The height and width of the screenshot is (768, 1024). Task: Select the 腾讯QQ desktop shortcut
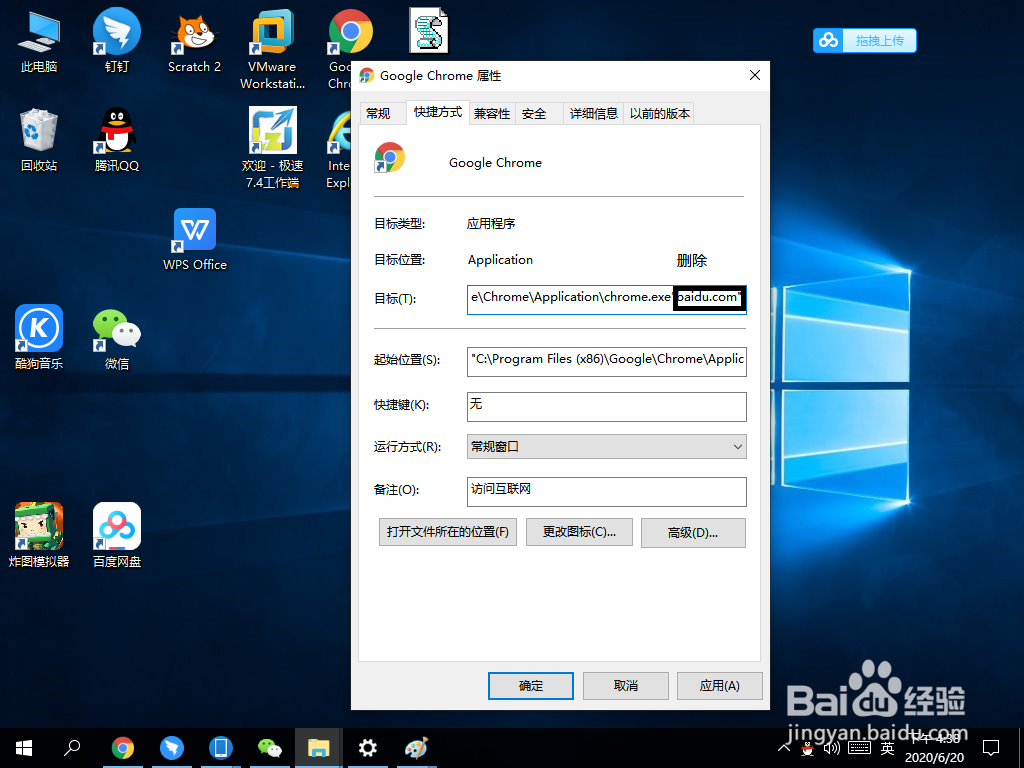[117, 140]
